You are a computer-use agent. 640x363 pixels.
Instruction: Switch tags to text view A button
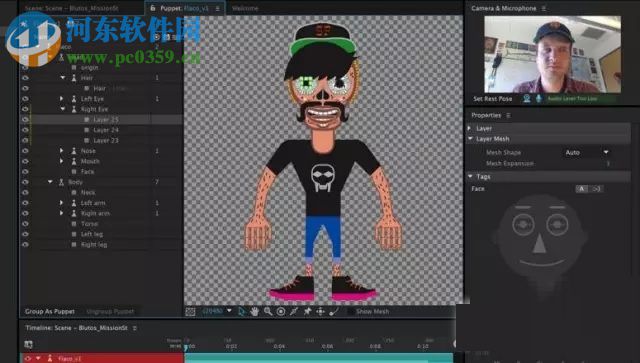click(582, 189)
